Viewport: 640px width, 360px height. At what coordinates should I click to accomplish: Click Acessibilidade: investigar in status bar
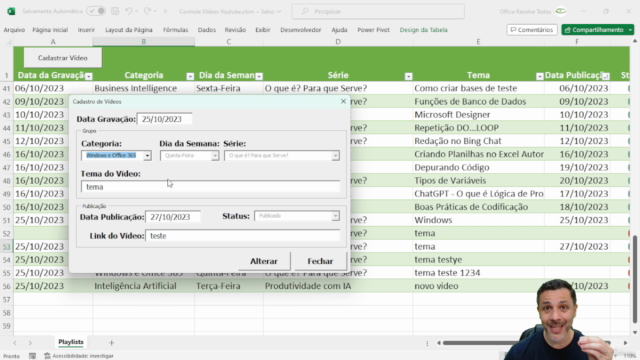[x=79, y=356]
